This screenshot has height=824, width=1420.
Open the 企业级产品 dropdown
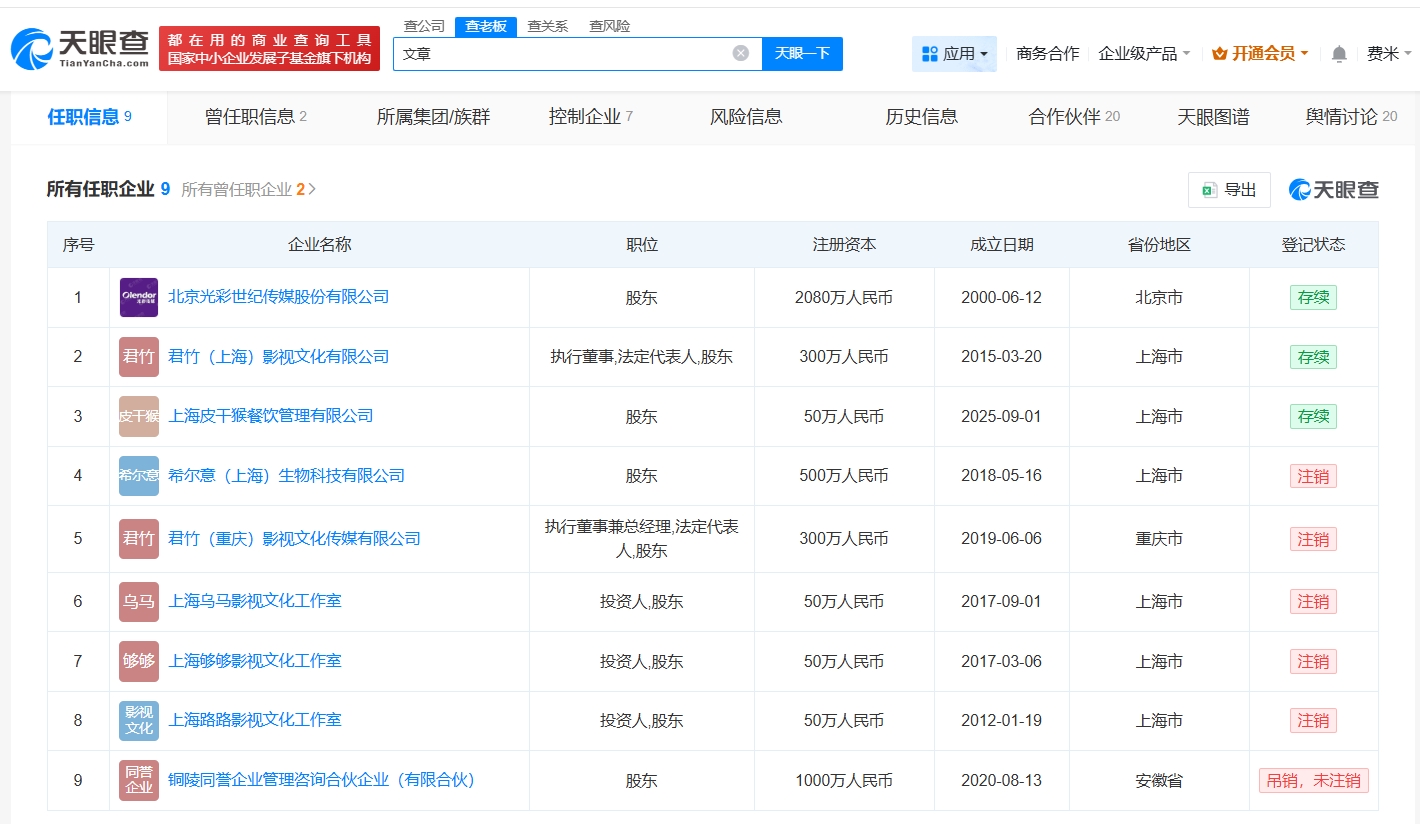(1144, 54)
